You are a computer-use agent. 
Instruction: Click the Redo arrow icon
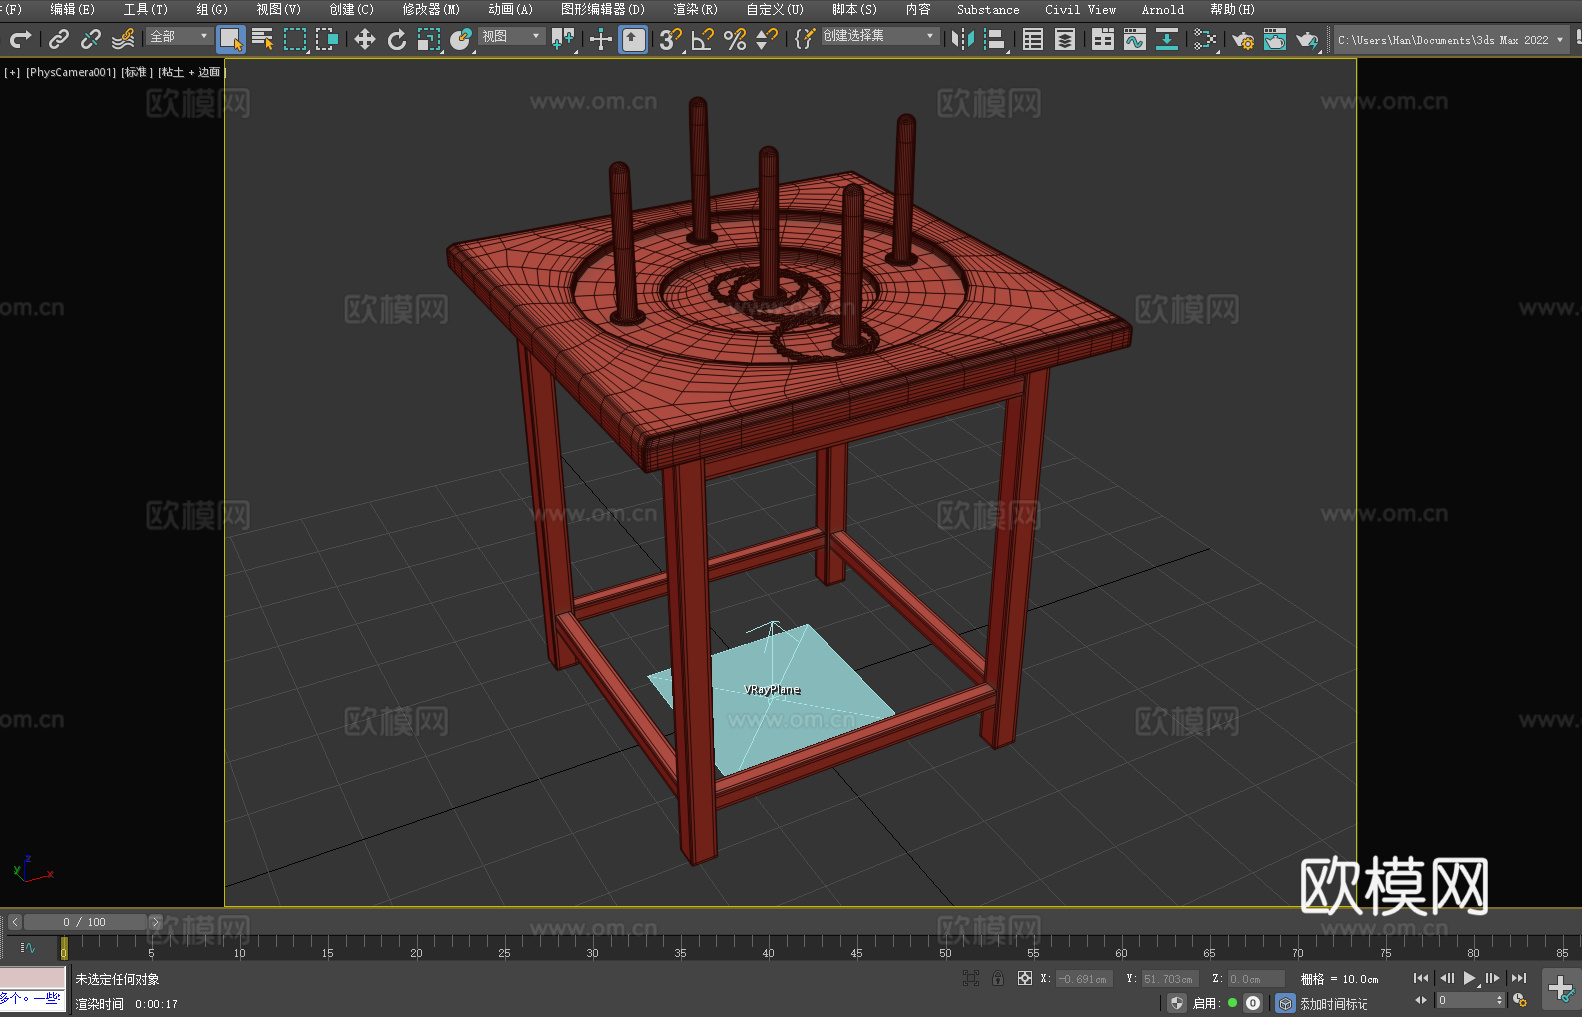coord(20,40)
